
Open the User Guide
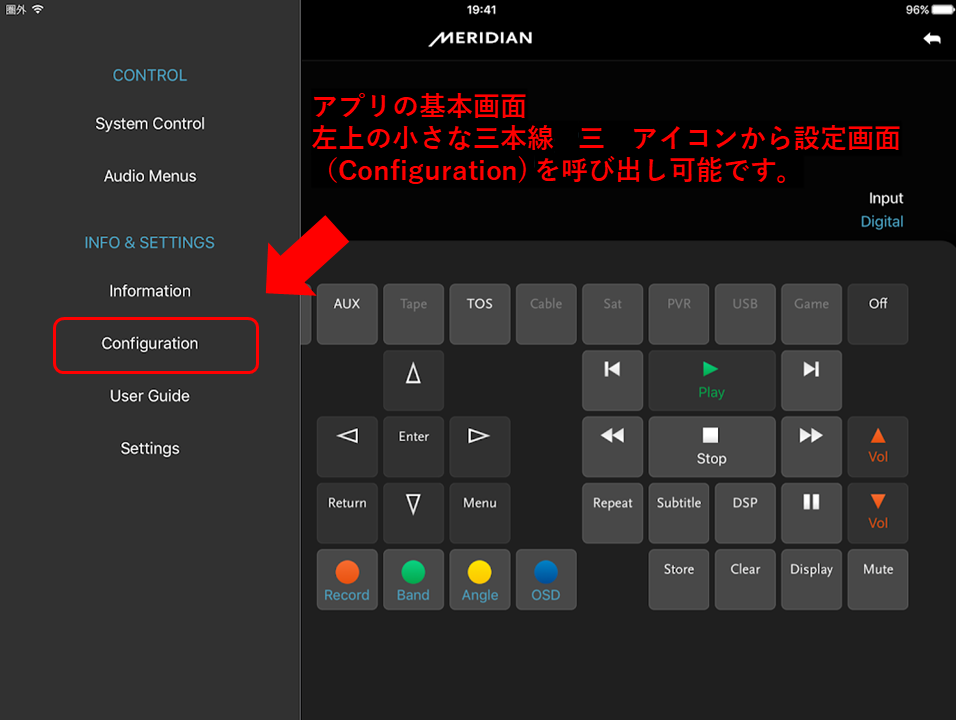pos(150,396)
